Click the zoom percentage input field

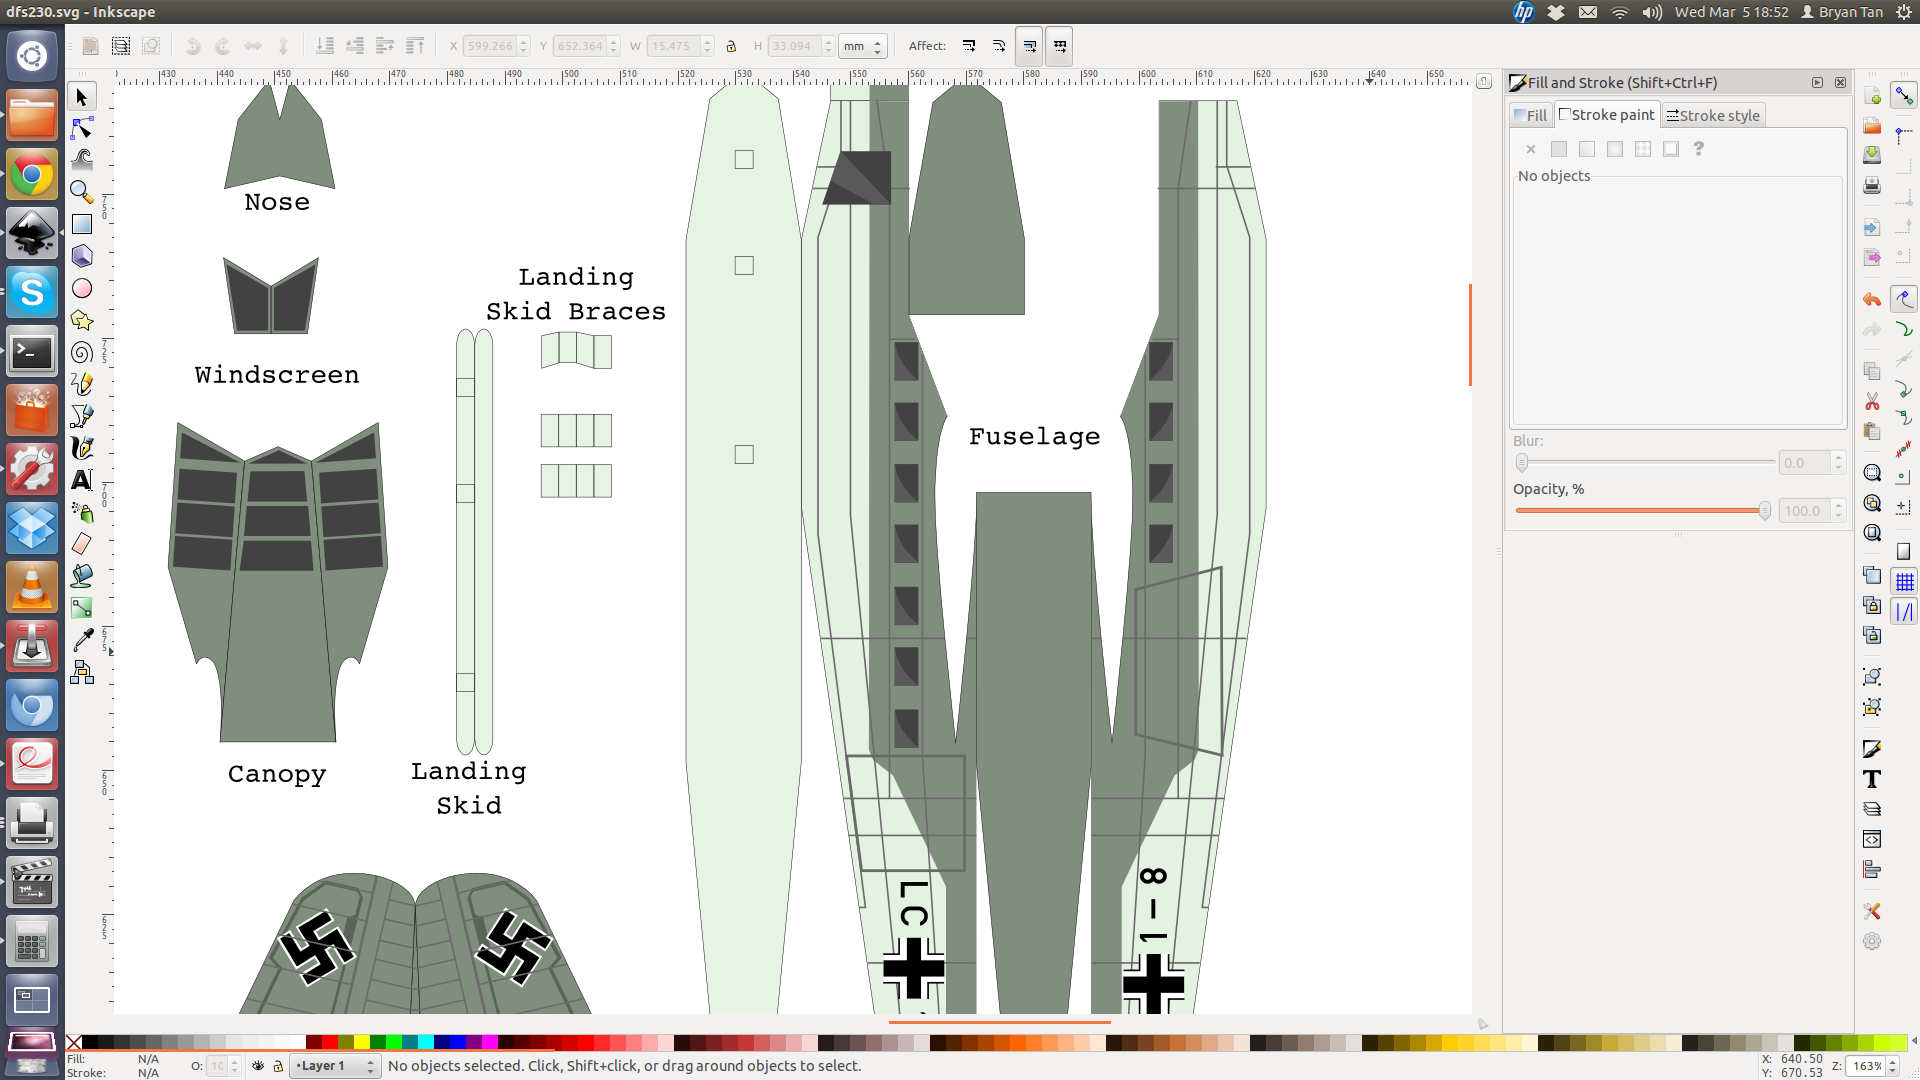[x=1866, y=1066]
